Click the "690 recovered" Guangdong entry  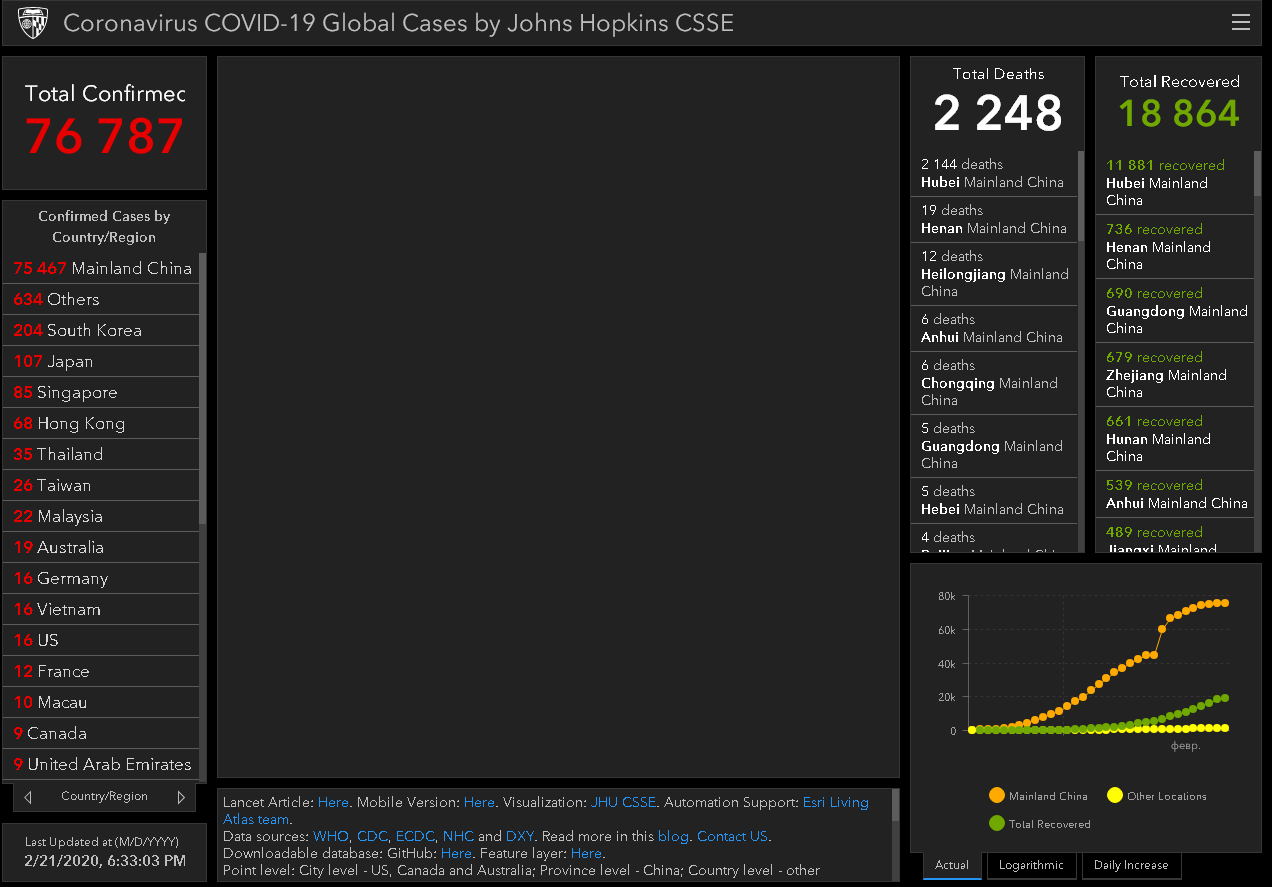point(1175,311)
